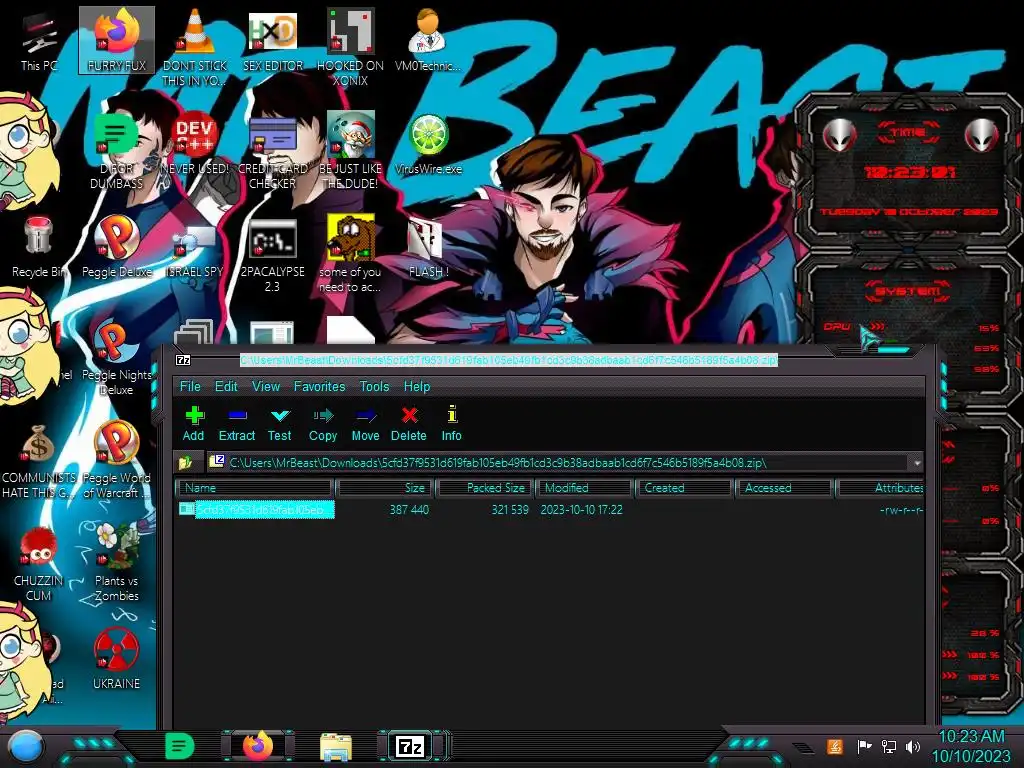
Task: Open the This PC desktop icon
Action: 39,40
